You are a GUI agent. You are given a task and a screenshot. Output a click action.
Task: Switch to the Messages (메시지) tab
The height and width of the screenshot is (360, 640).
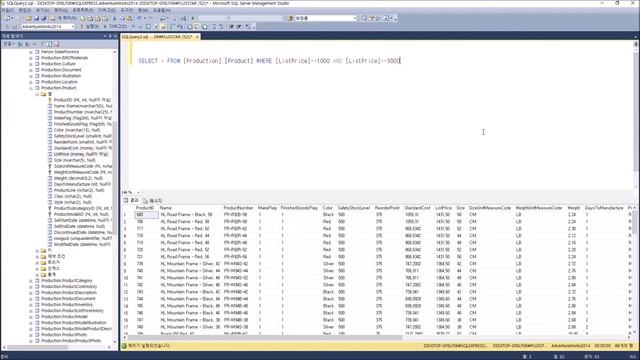coord(152,200)
